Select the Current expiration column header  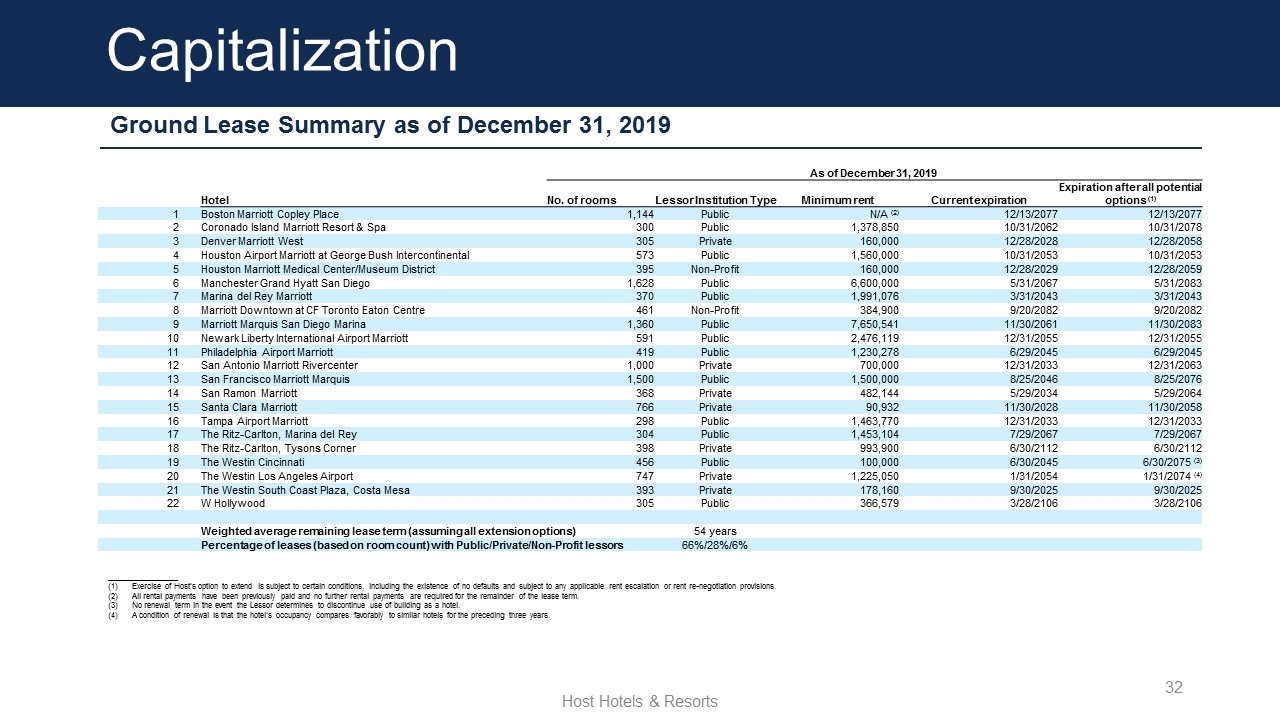click(979, 201)
